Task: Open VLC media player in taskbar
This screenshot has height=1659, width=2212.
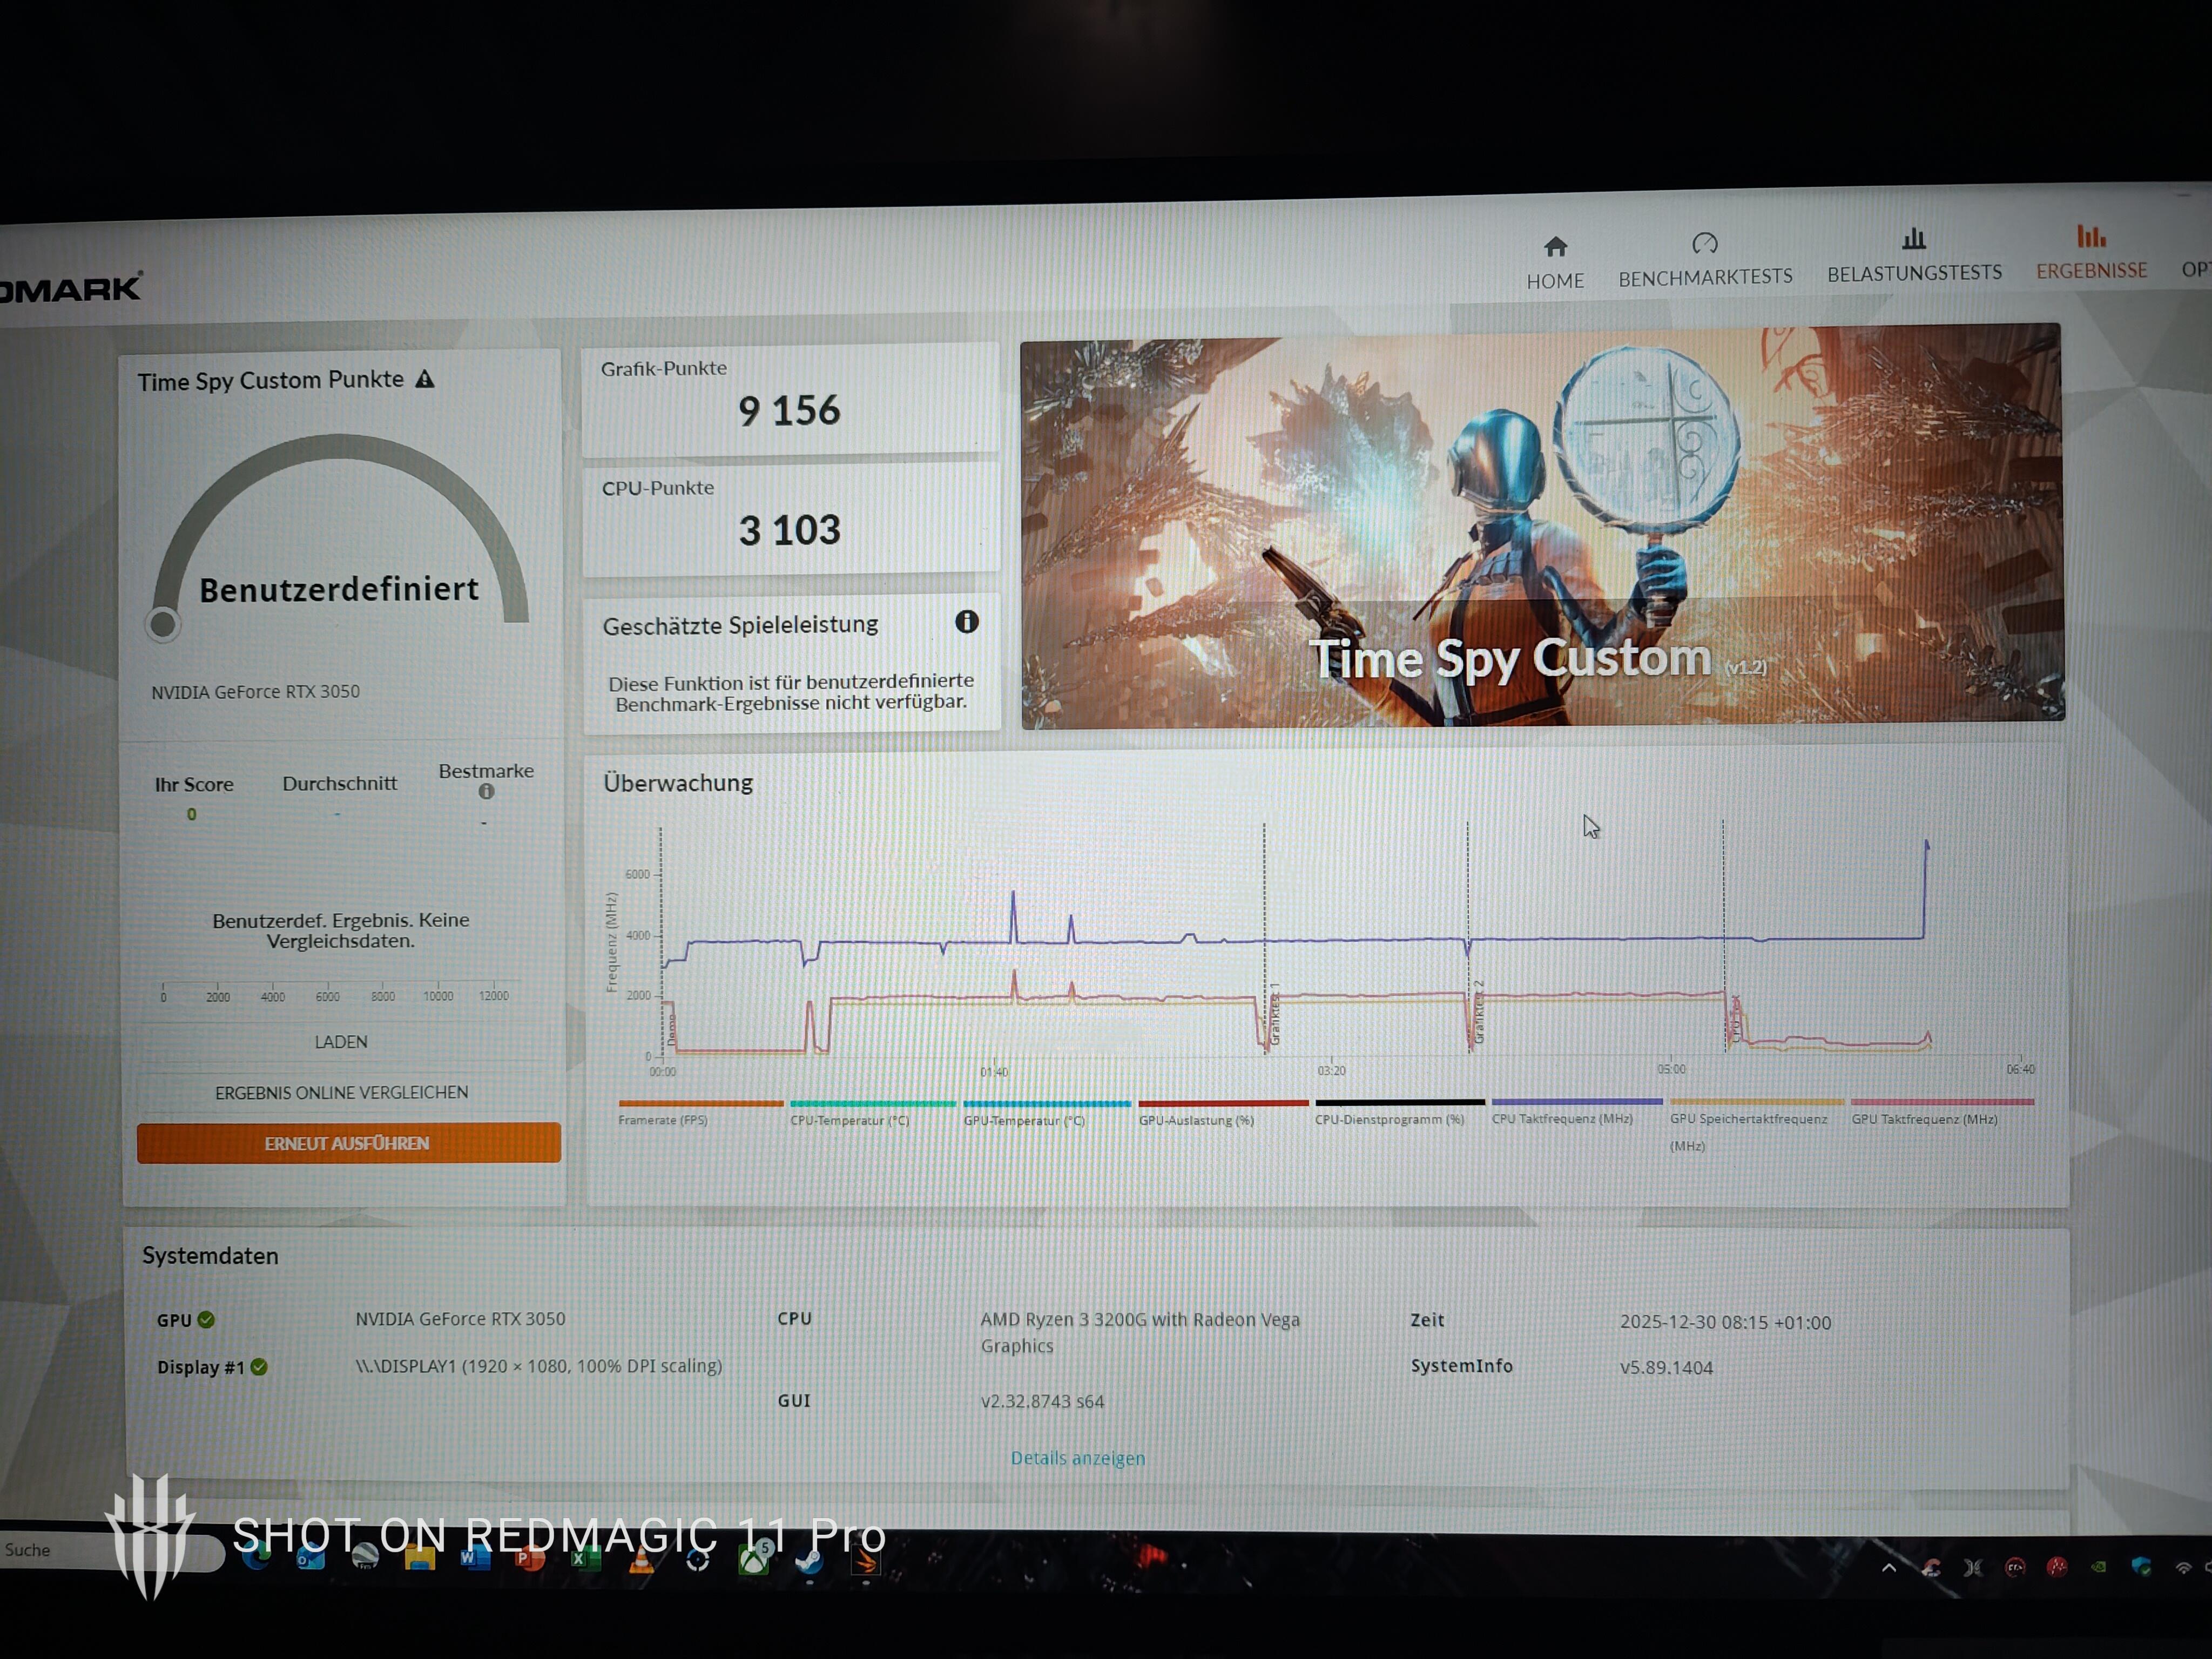Action: (641, 1561)
